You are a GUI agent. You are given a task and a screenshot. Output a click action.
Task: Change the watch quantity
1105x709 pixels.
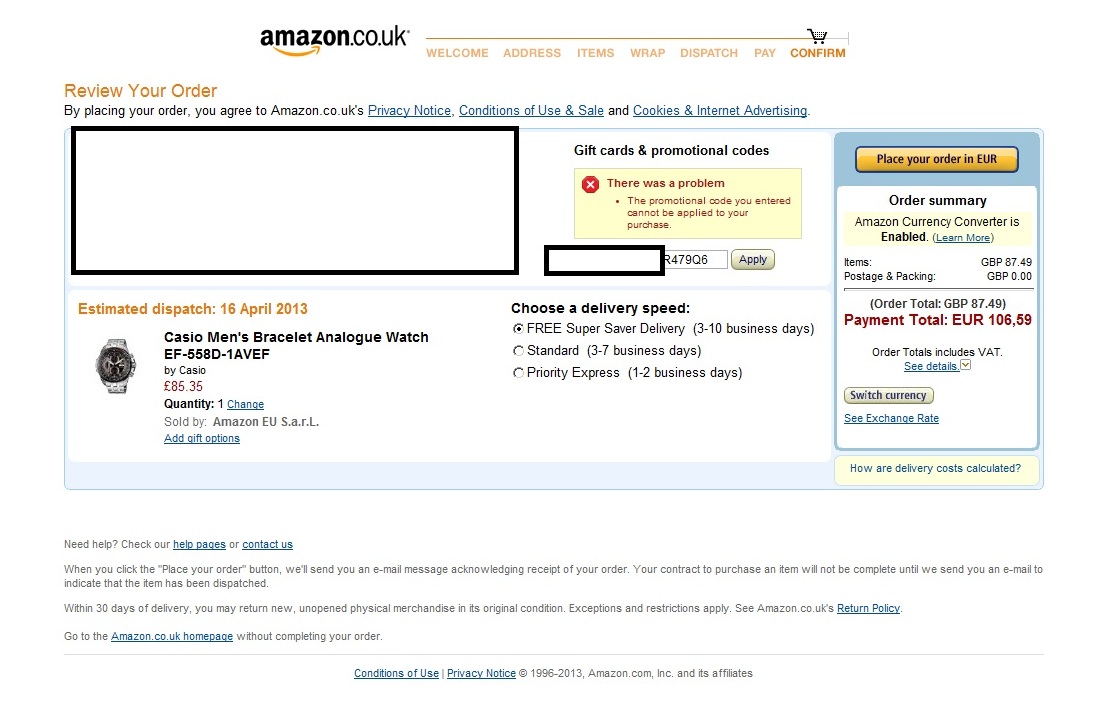(x=245, y=405)
